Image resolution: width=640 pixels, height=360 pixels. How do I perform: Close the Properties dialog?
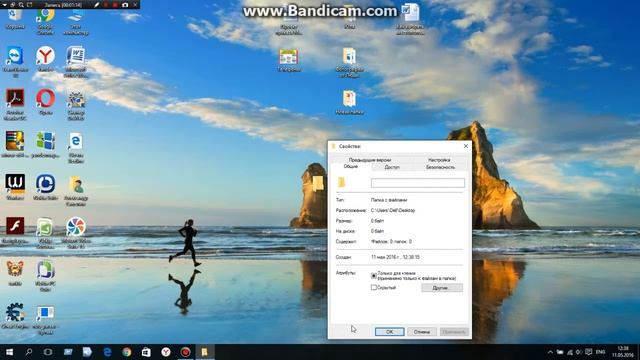(466, 146)
